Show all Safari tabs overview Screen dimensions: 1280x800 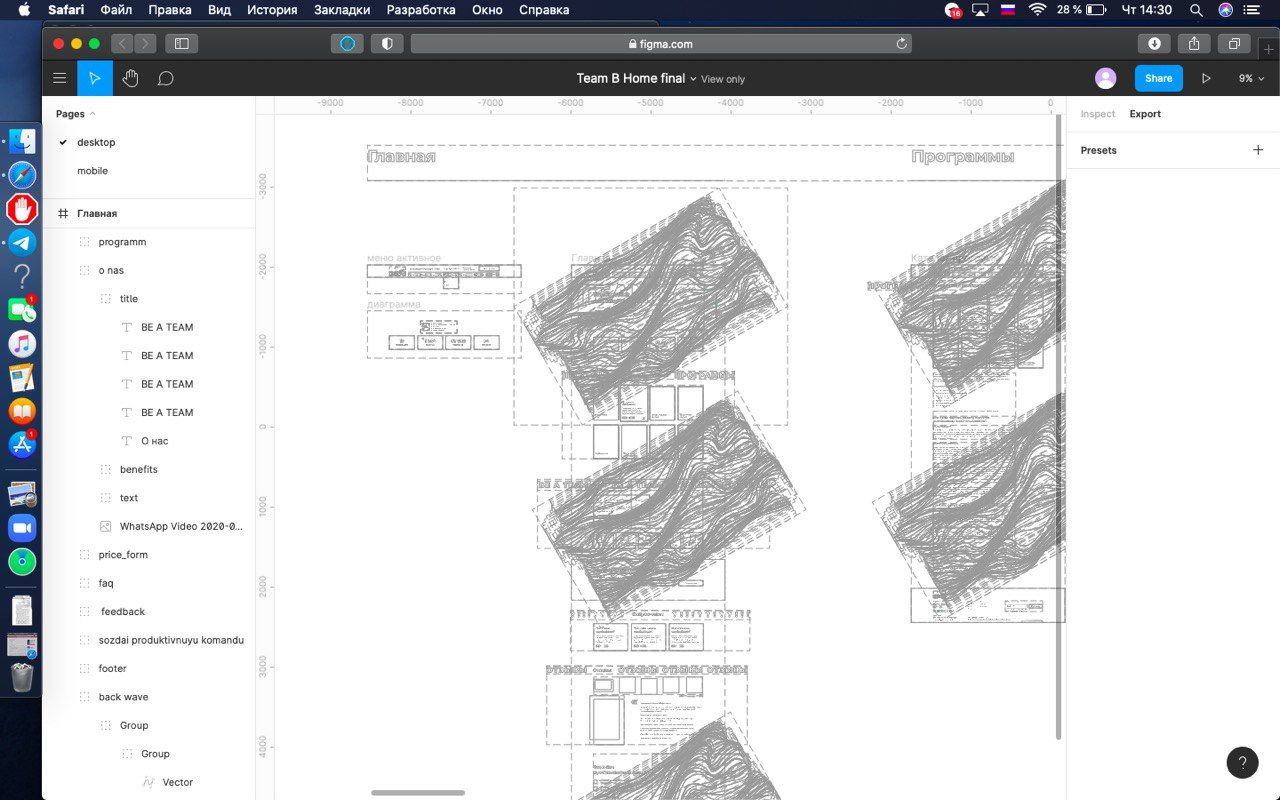point(1234,43)
